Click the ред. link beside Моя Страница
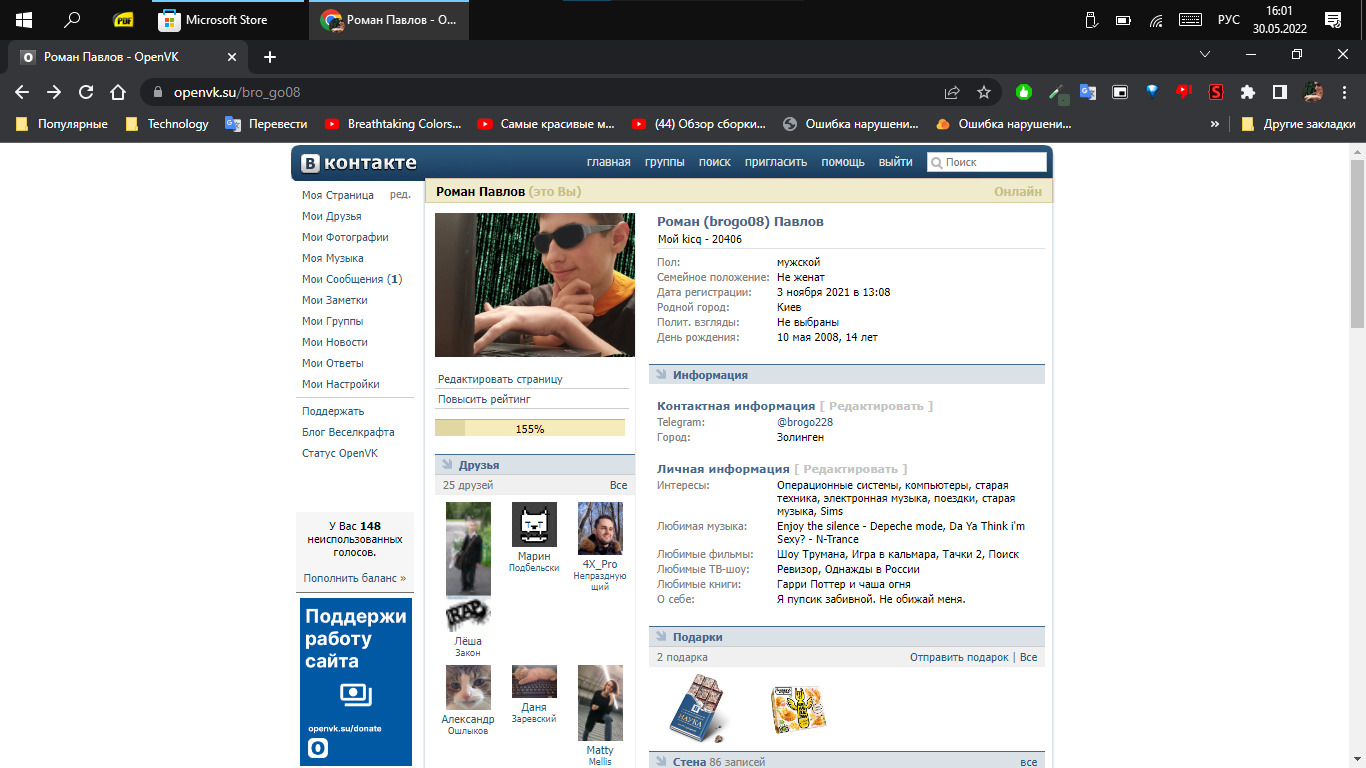 pyautogui.click(x=400, y=195)
